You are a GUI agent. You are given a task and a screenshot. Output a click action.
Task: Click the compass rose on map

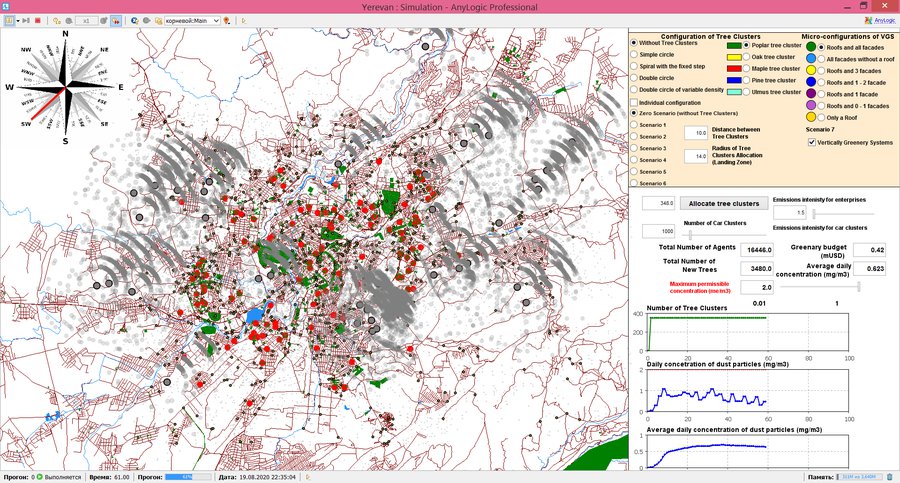(x=65, y=87)
